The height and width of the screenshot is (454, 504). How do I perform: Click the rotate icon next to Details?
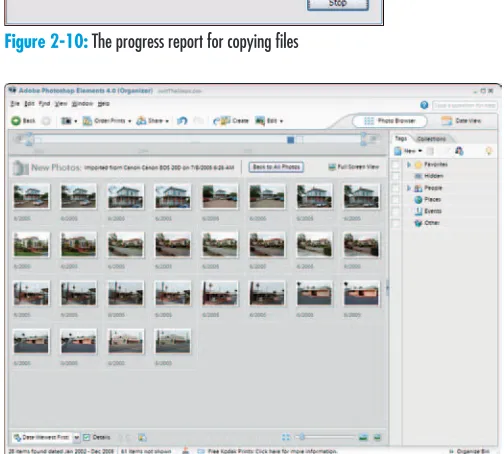pyautogui.click(x=142, y=437)
